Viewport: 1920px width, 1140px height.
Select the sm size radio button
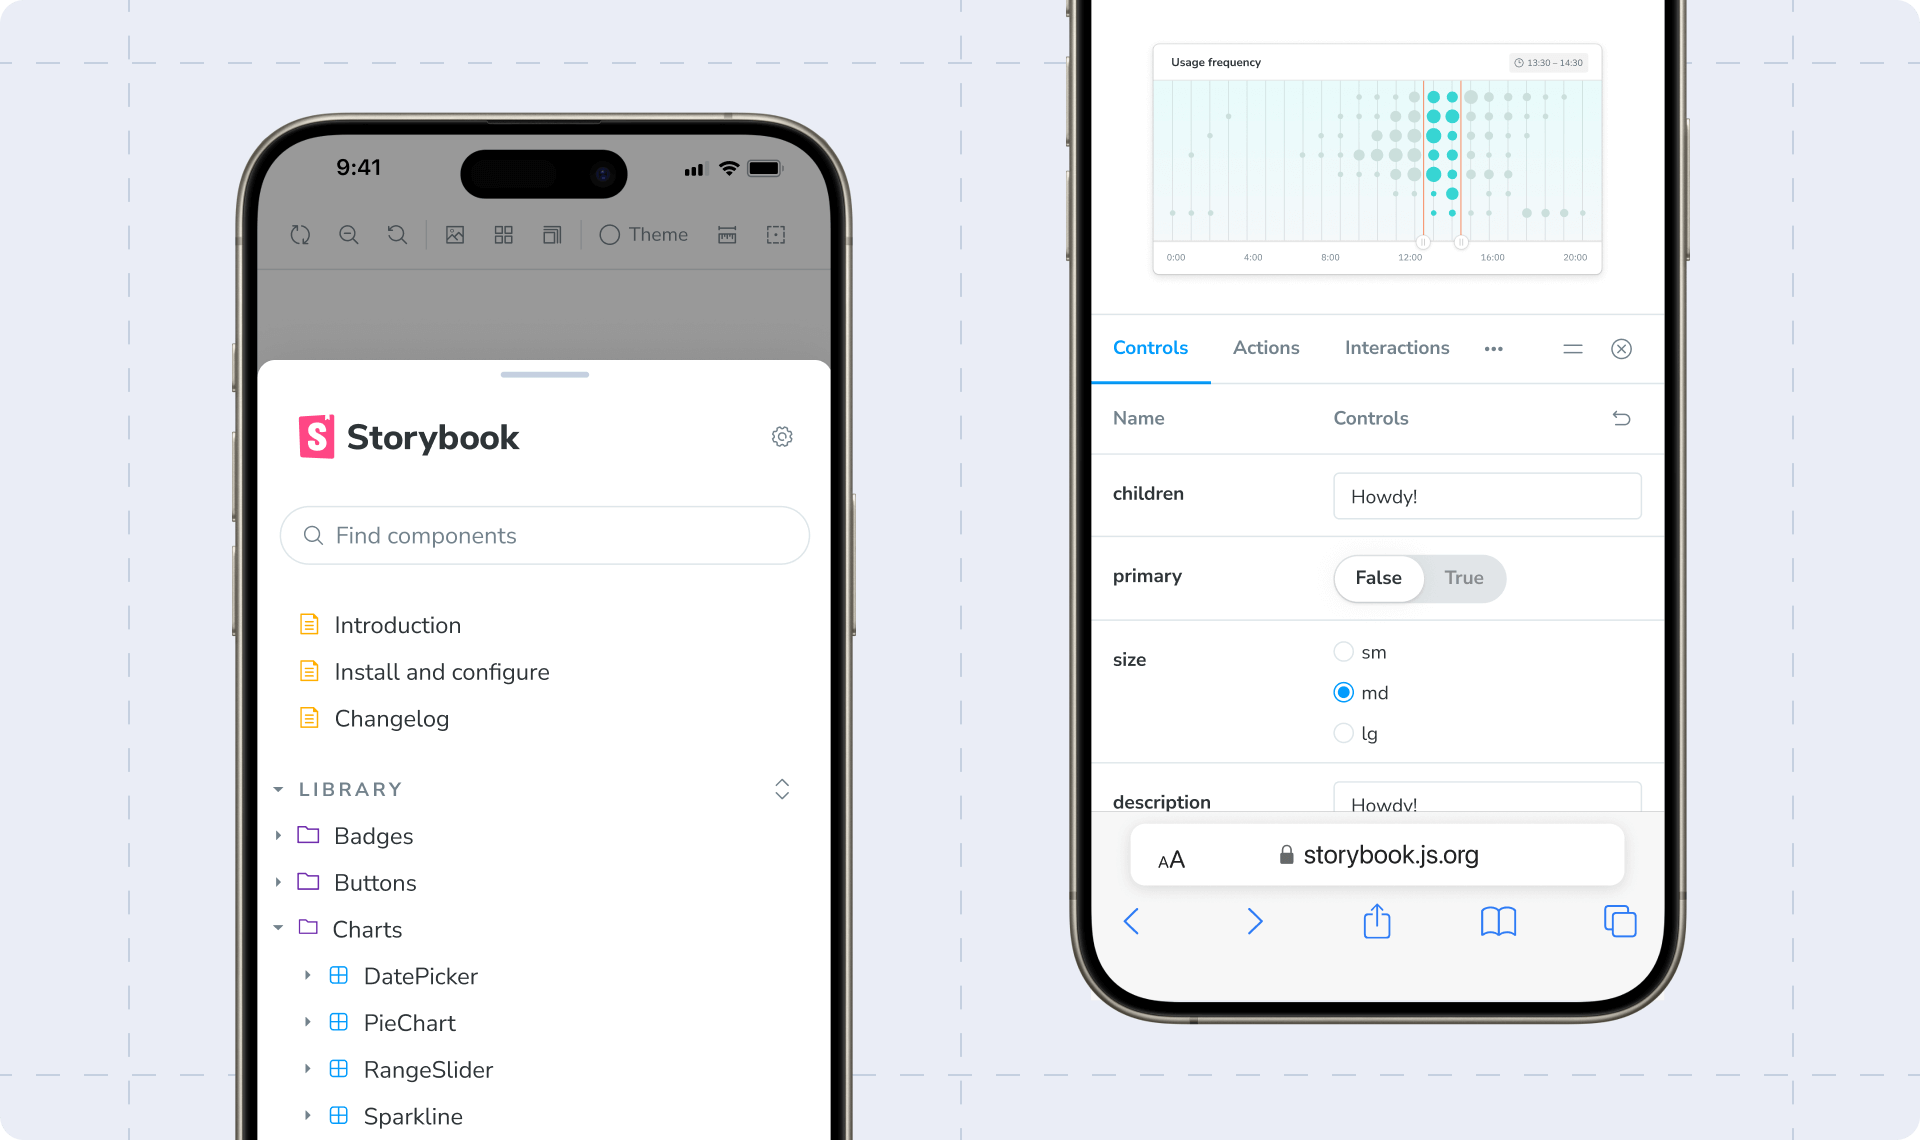coord(1343,651)
